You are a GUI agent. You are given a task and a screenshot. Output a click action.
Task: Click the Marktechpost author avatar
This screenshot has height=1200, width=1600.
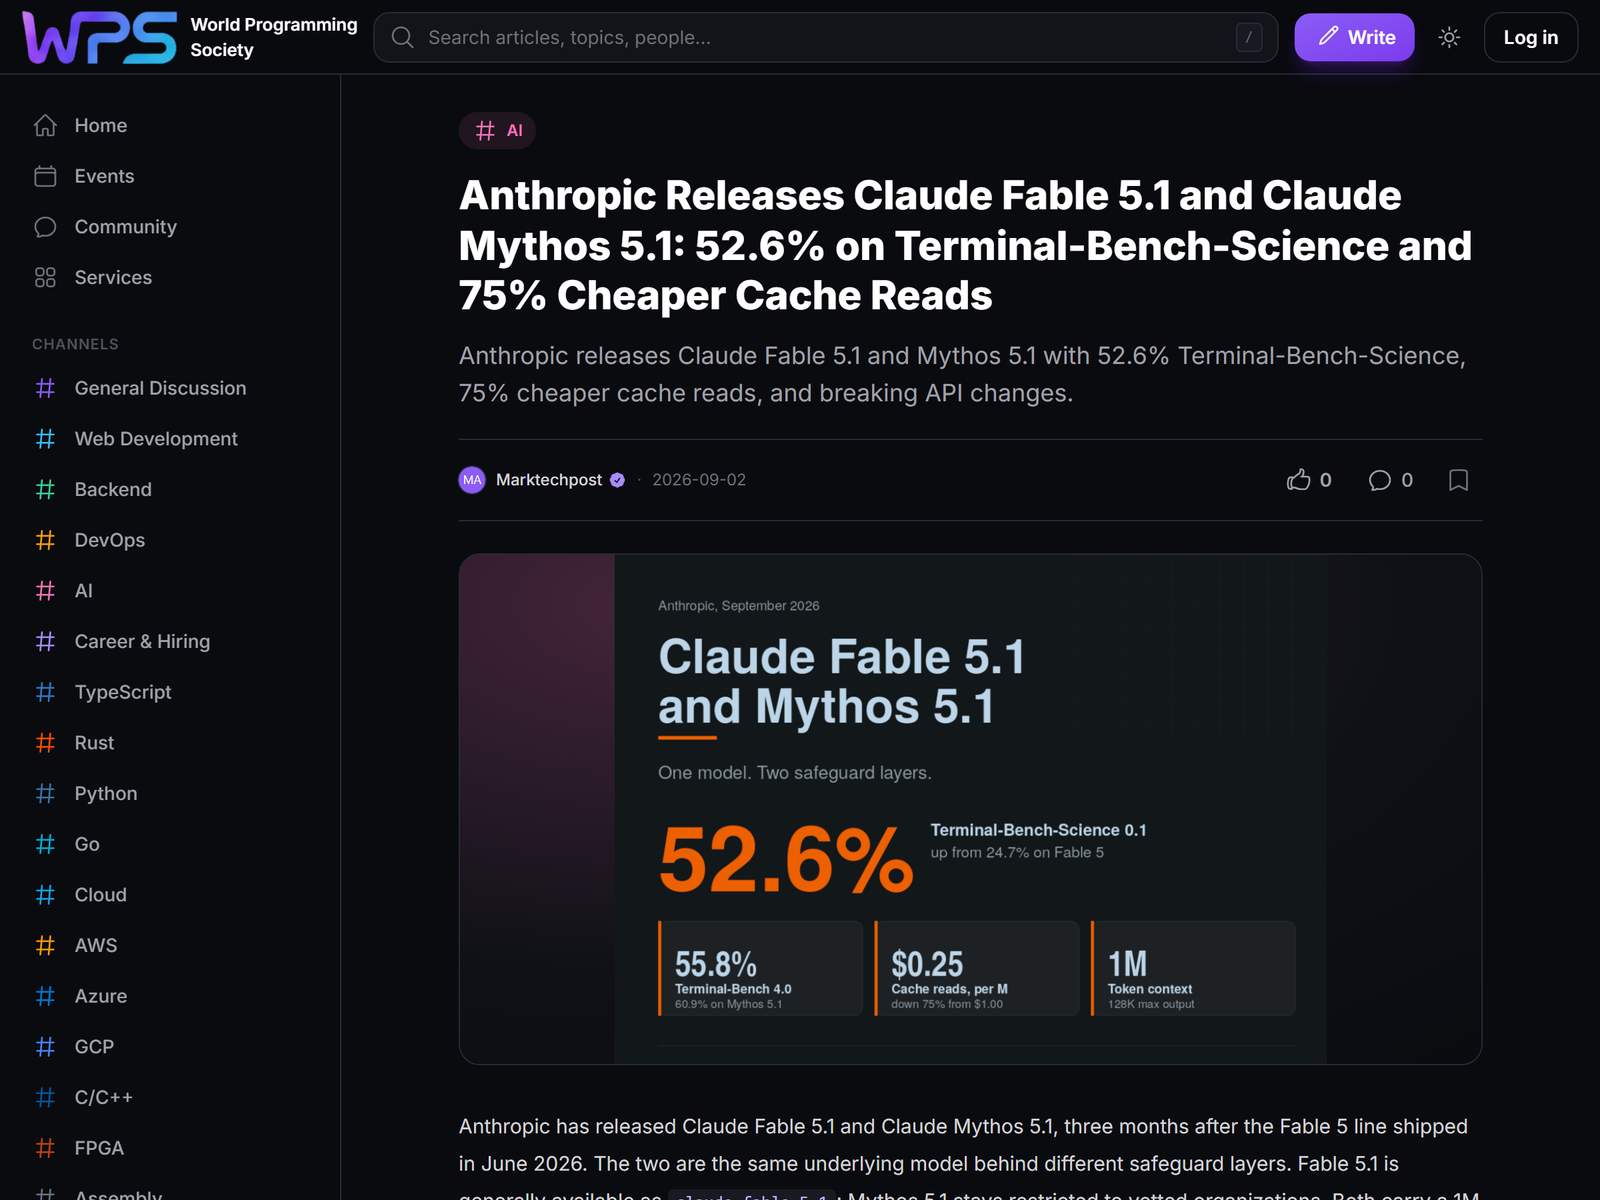472,480
